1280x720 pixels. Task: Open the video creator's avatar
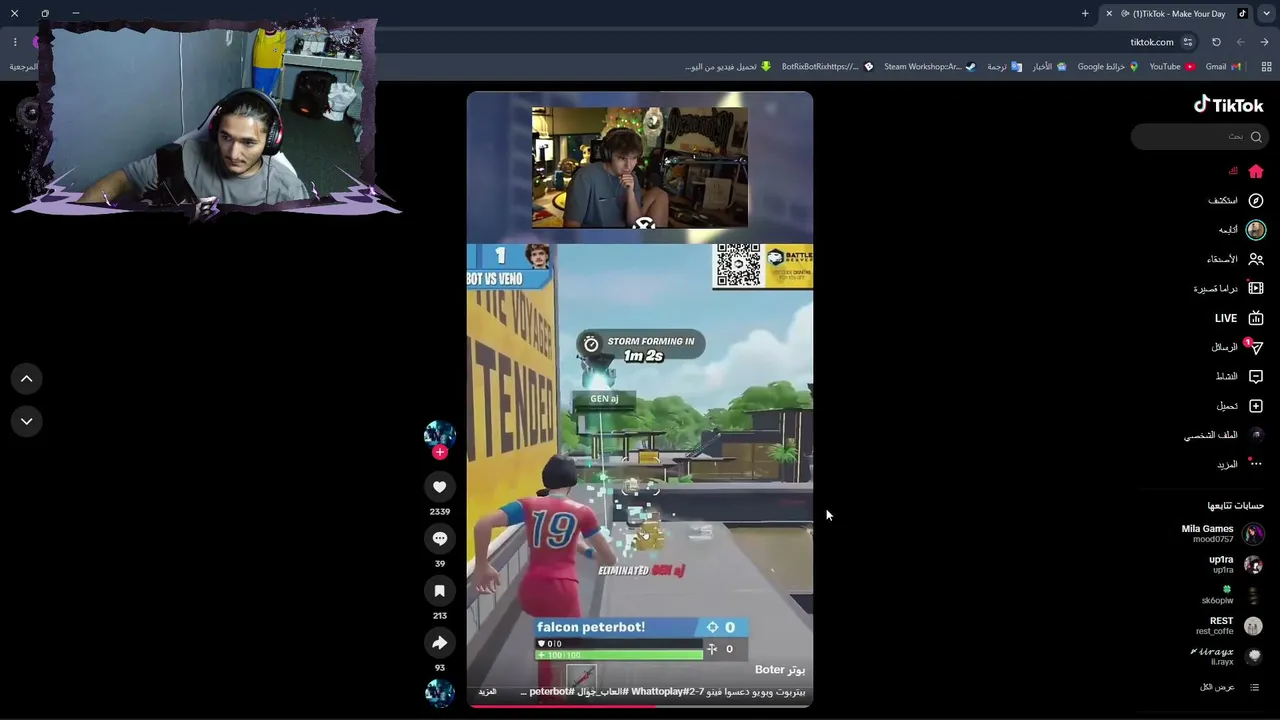pos(439,434)
